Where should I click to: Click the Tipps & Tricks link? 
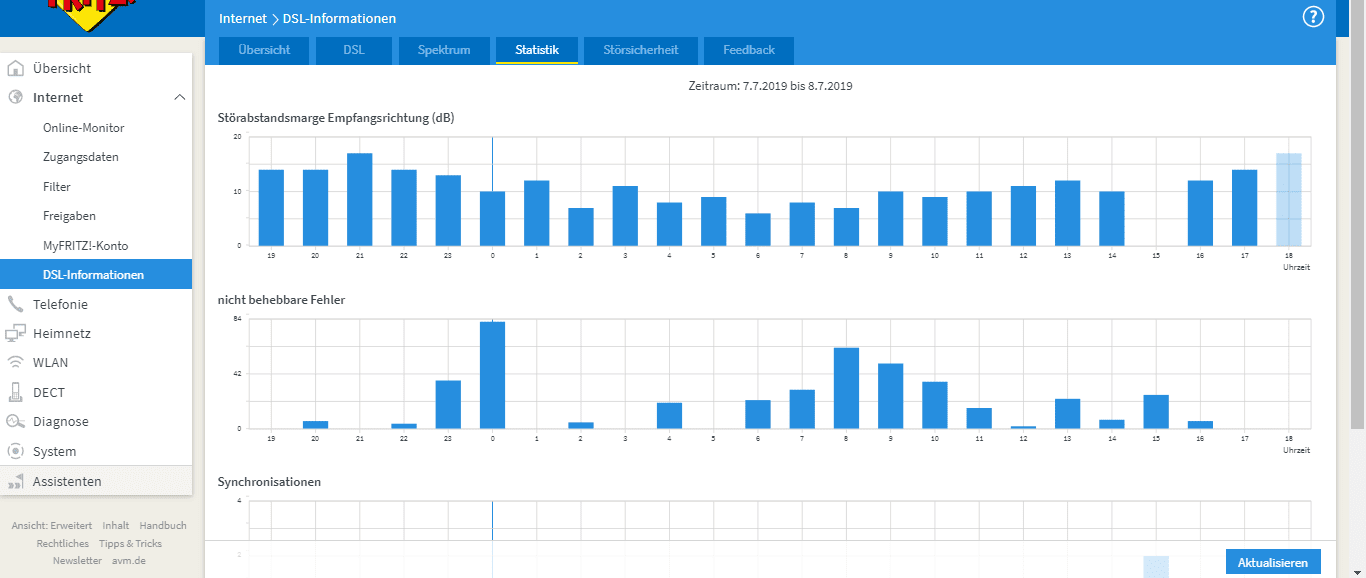coord(130,543)
